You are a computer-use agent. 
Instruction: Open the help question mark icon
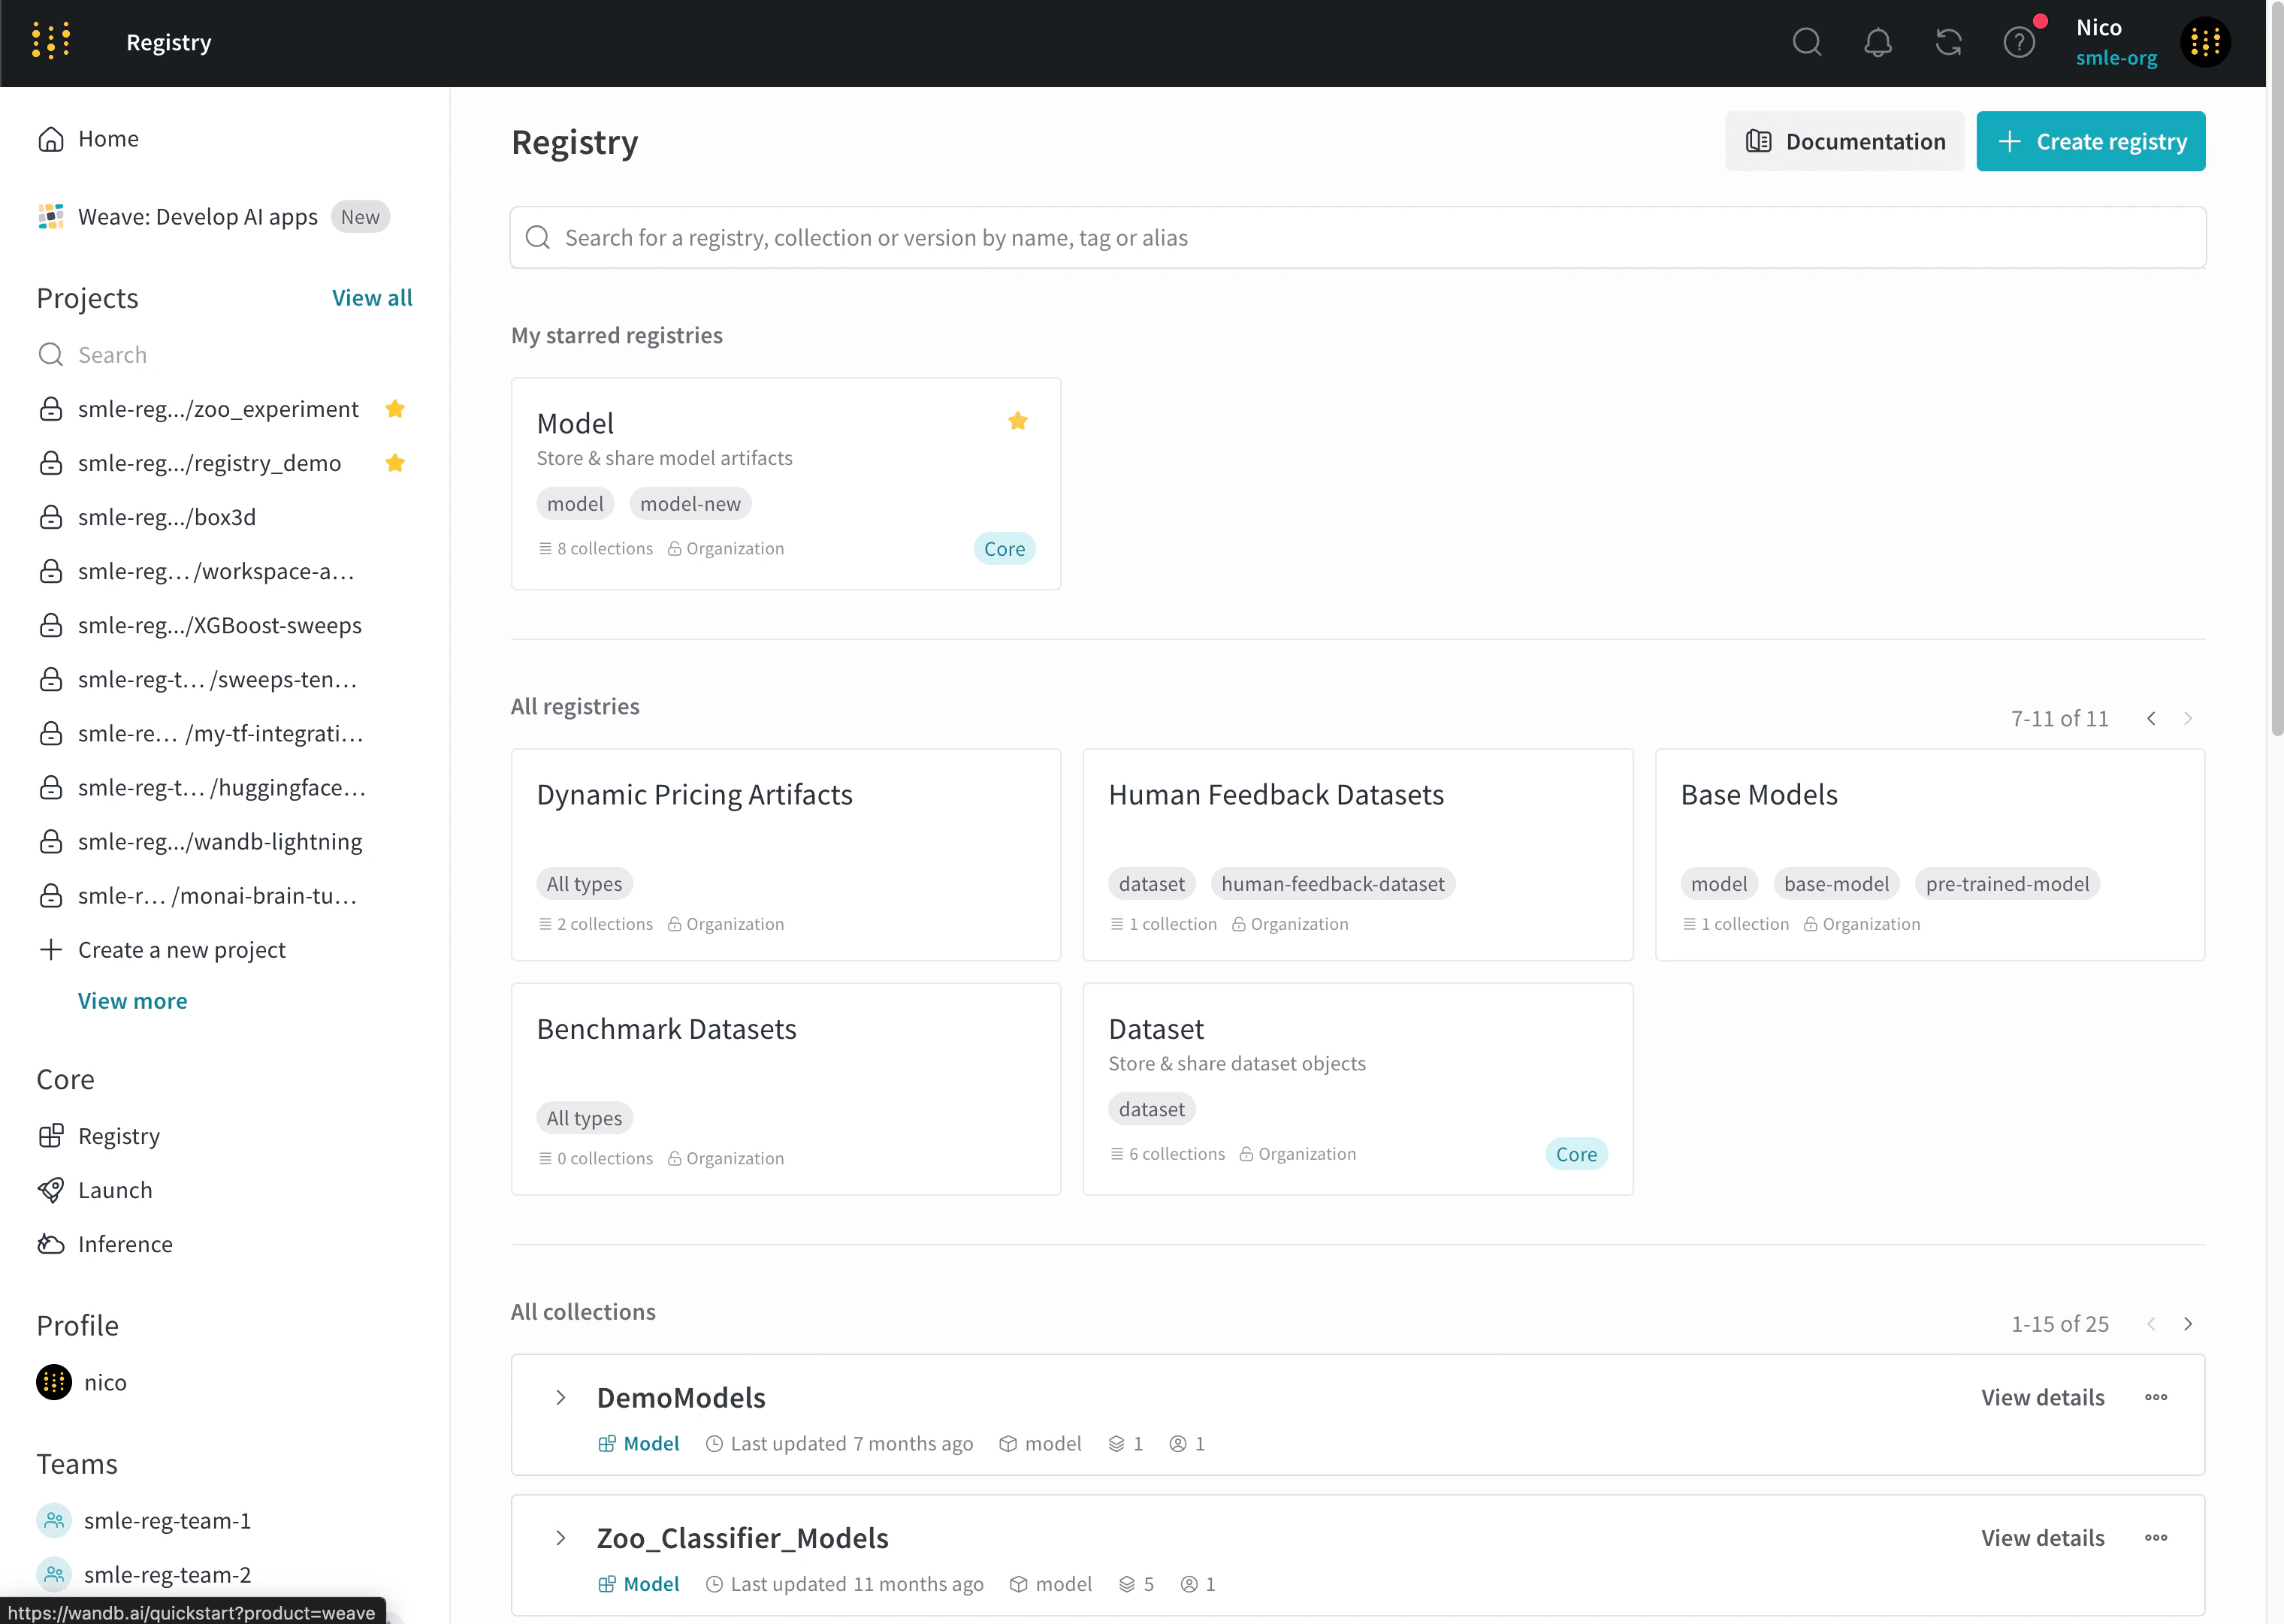pos(2019,42)
